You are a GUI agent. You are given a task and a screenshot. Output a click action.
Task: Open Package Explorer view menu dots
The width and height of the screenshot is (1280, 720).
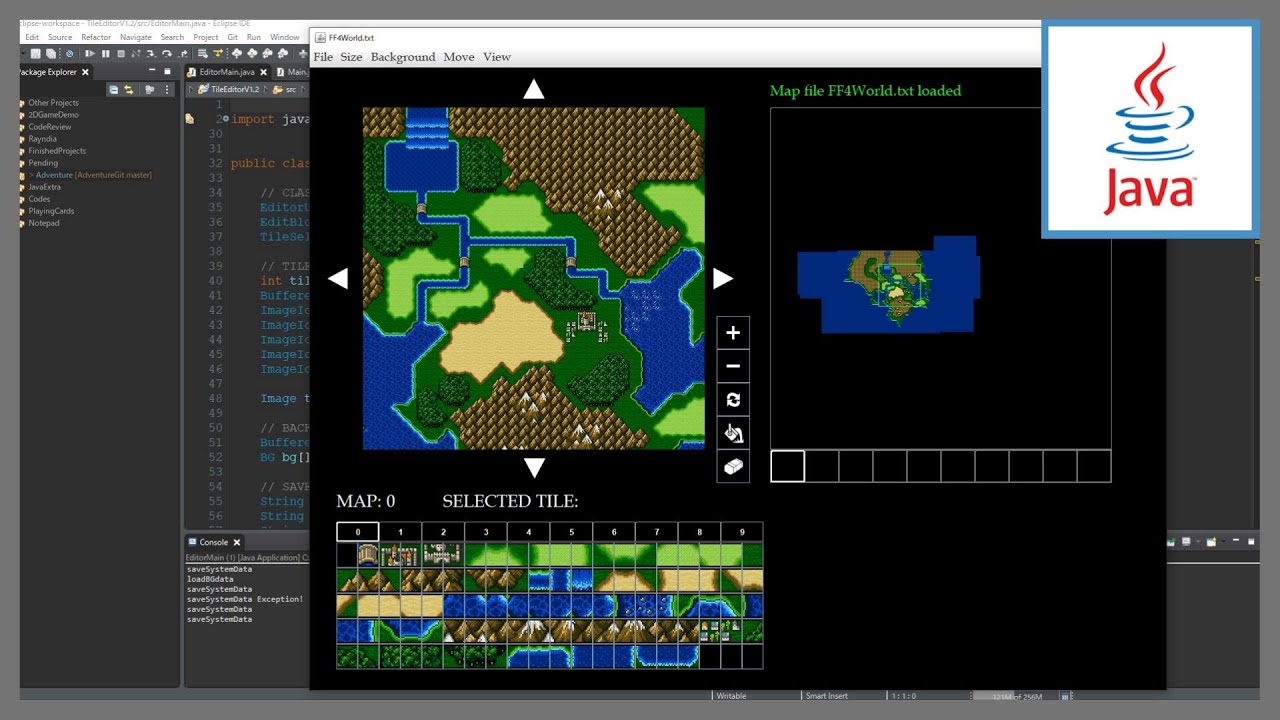click(167, 90)
